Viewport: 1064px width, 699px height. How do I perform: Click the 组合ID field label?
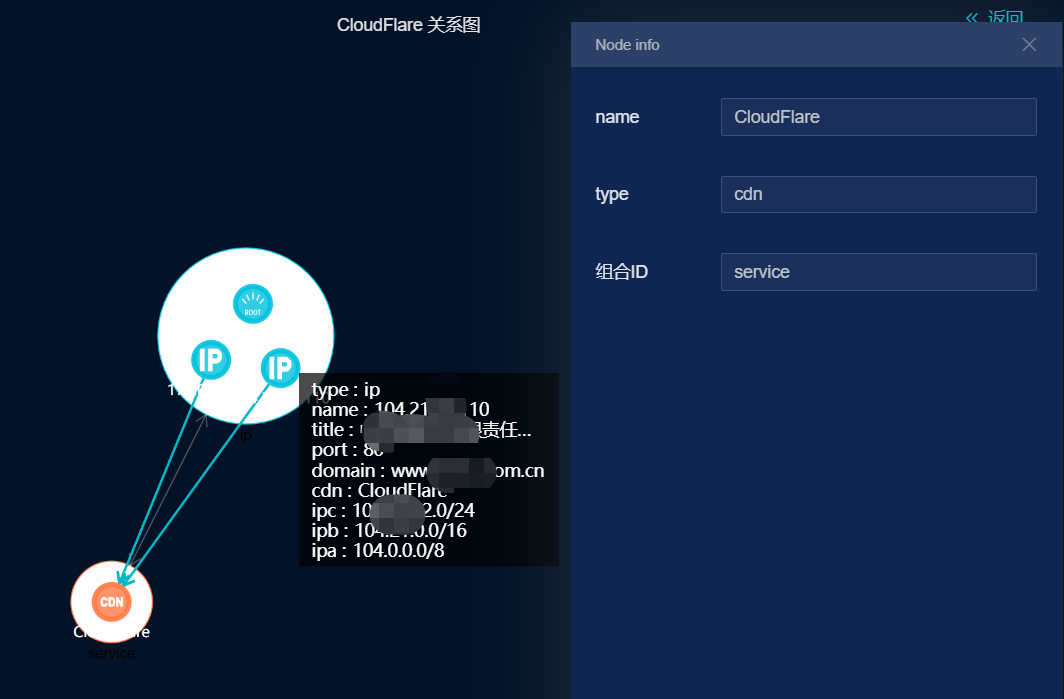coord(622,272)
